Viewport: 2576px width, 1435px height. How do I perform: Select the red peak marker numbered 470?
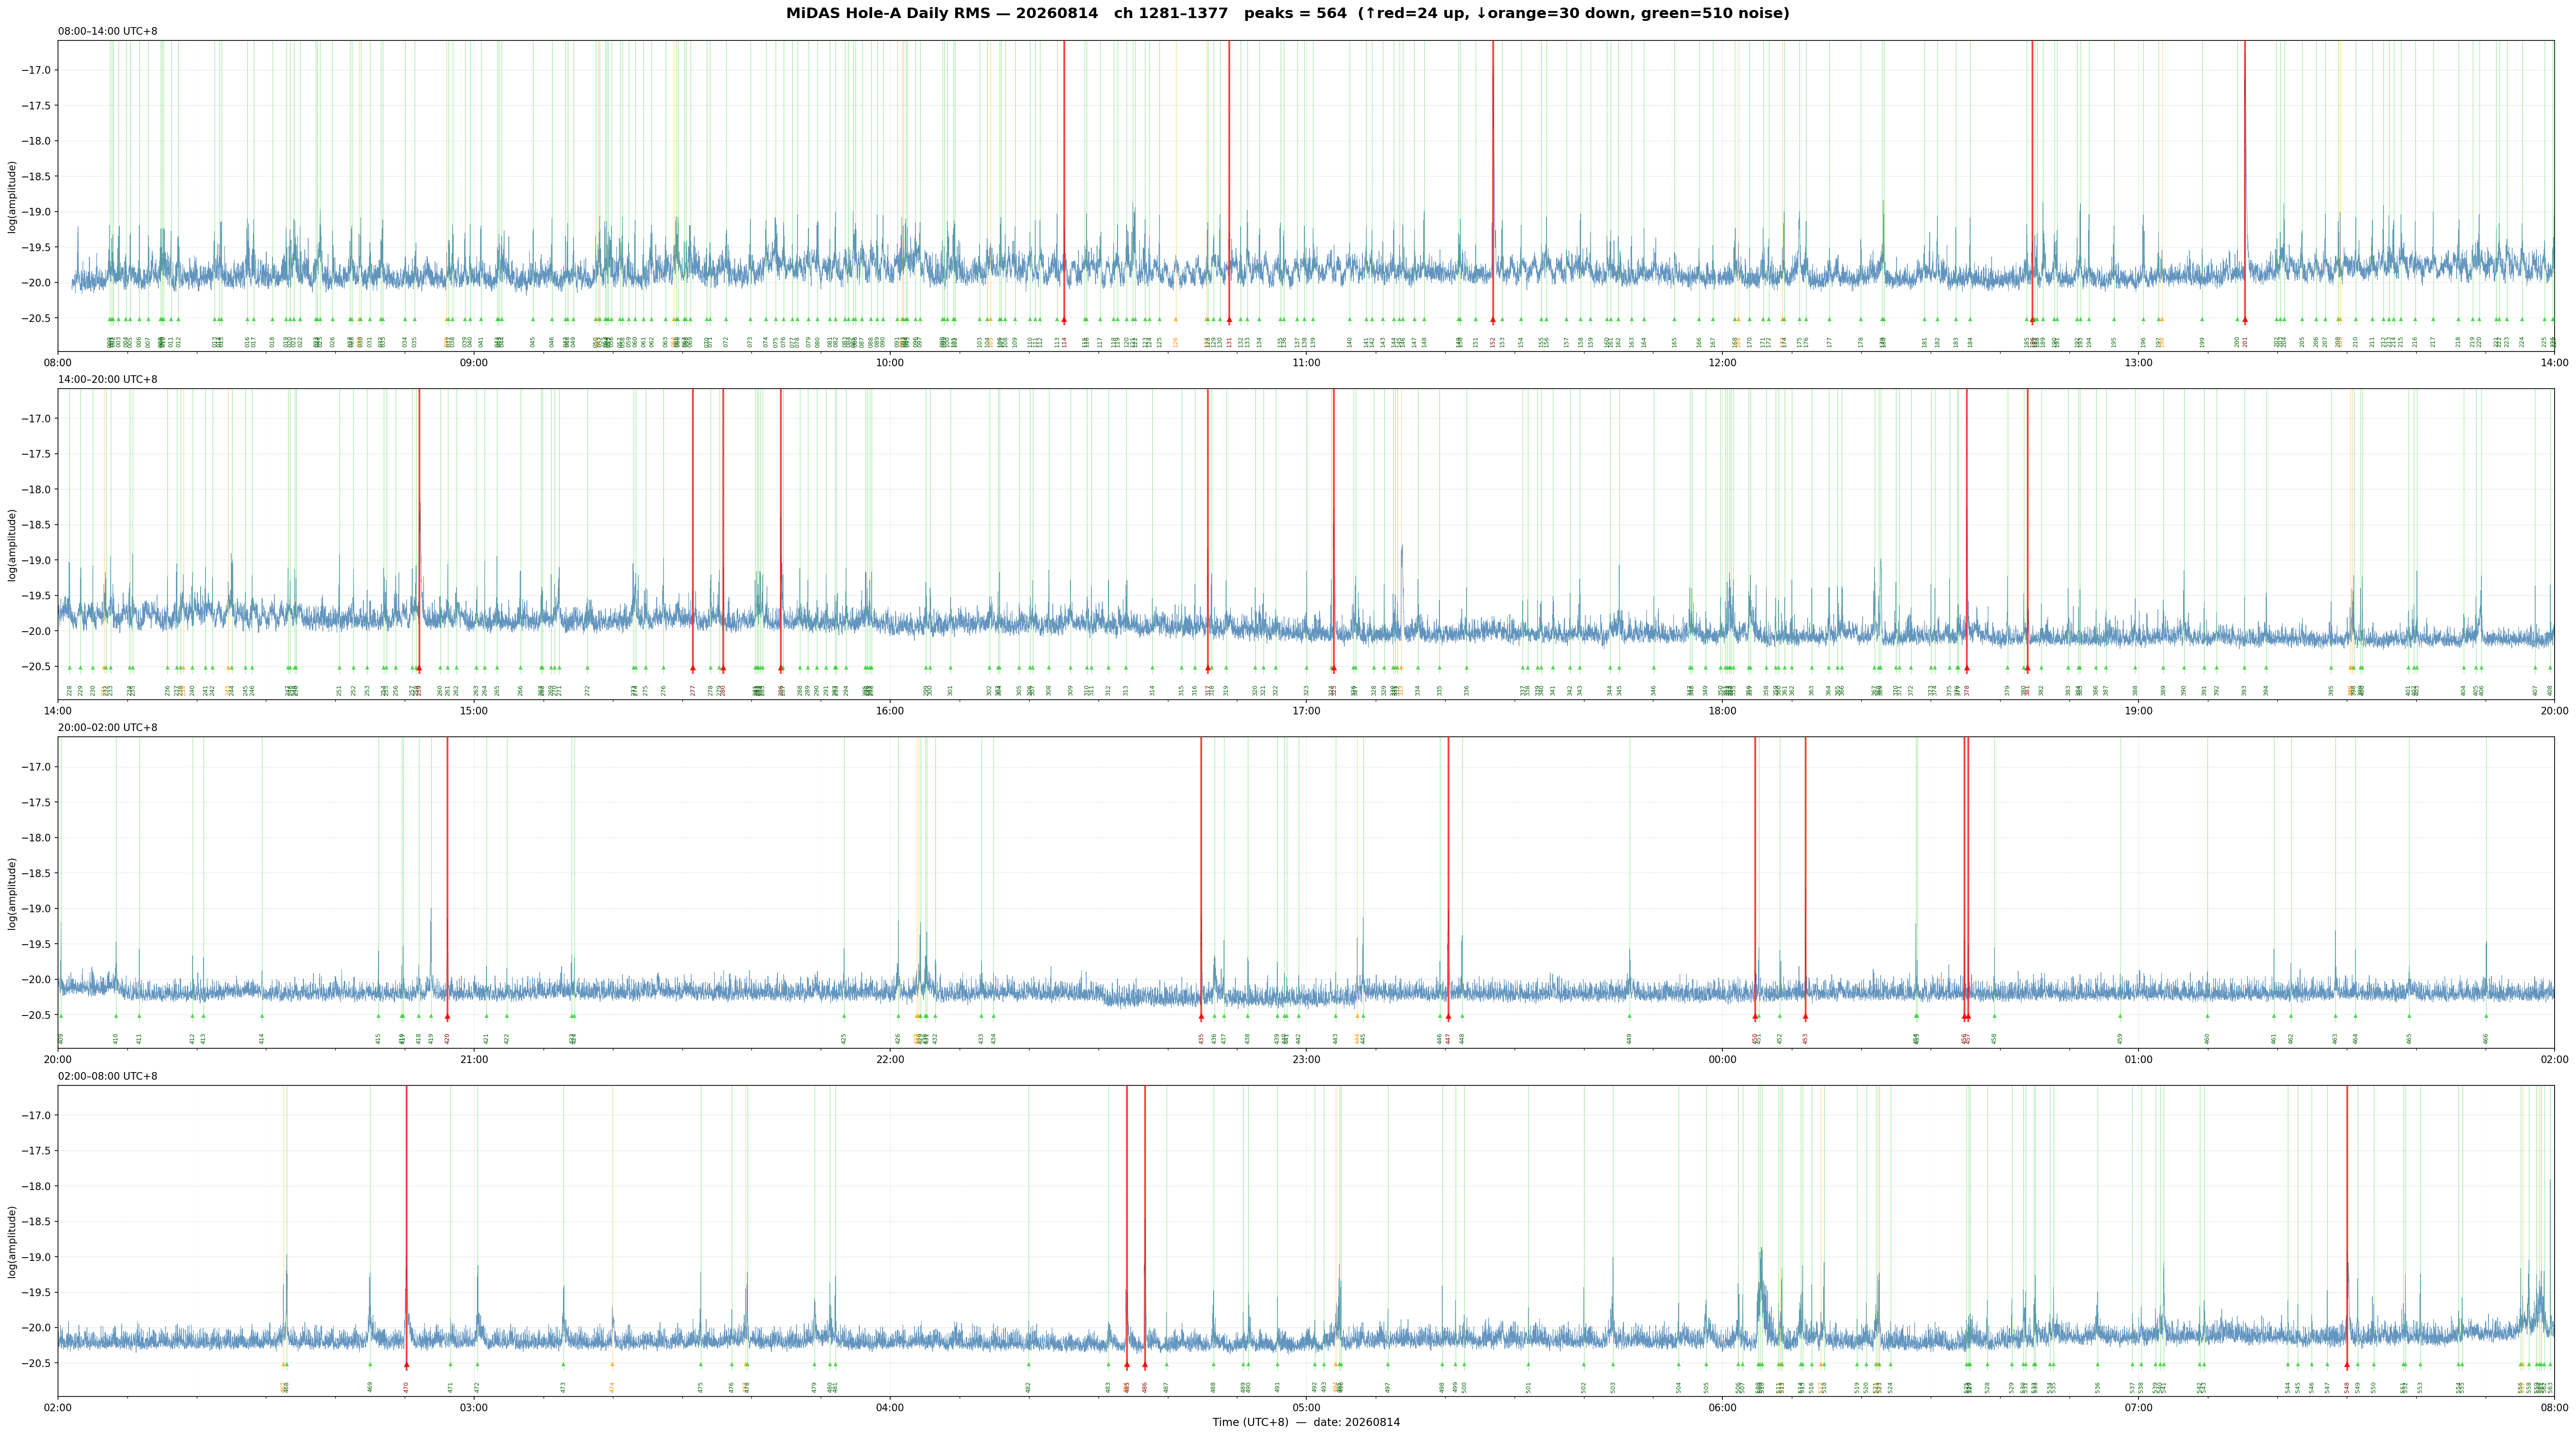[406, 1365]
